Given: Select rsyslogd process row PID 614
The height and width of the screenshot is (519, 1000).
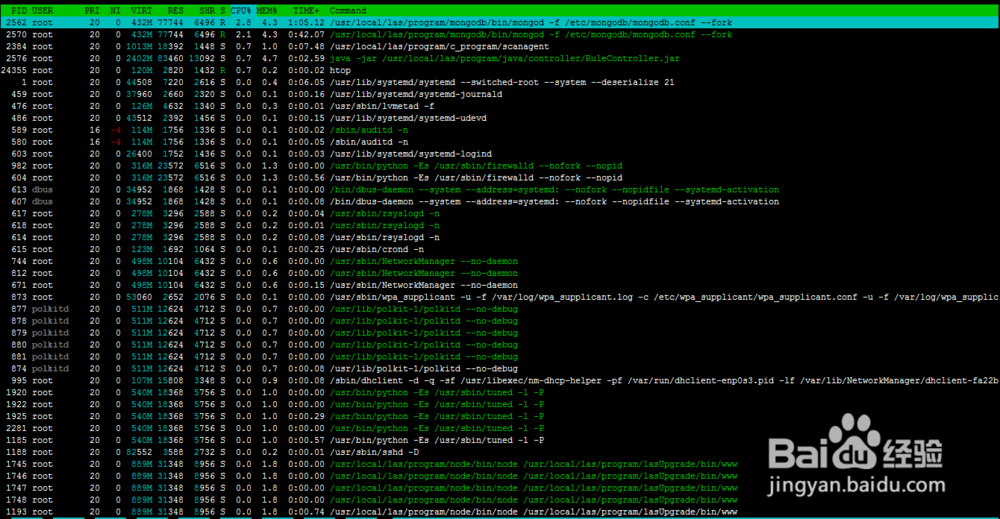Looking at the screenshot, I should [500, 238].
